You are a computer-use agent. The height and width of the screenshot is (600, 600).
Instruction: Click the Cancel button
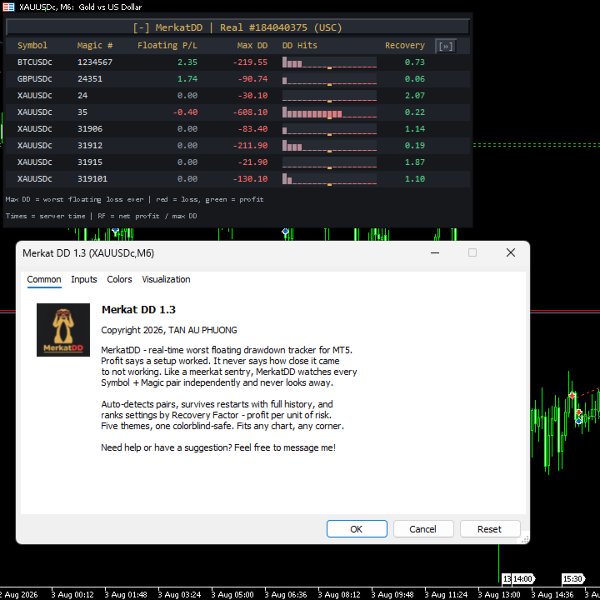[423, 529]
